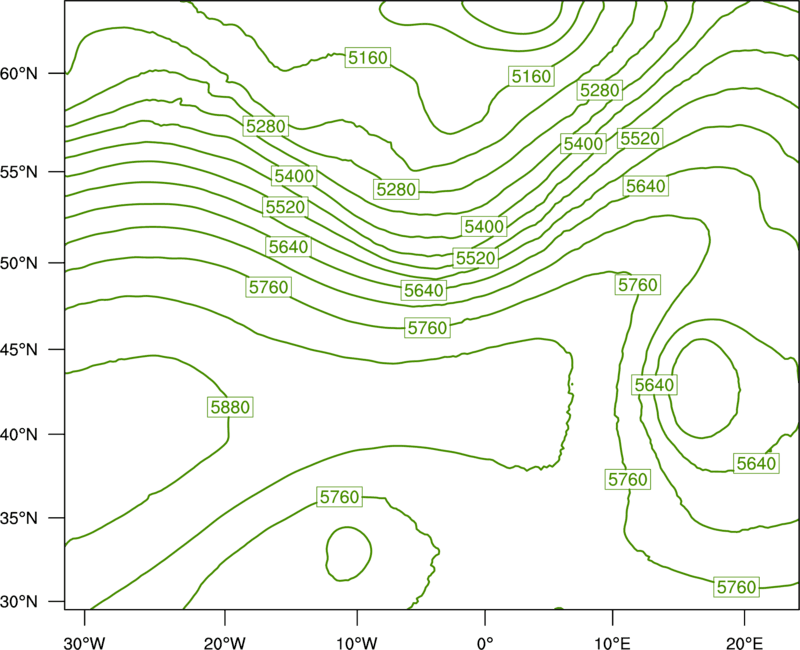Pick the 40°N latitude tick label

19,435
